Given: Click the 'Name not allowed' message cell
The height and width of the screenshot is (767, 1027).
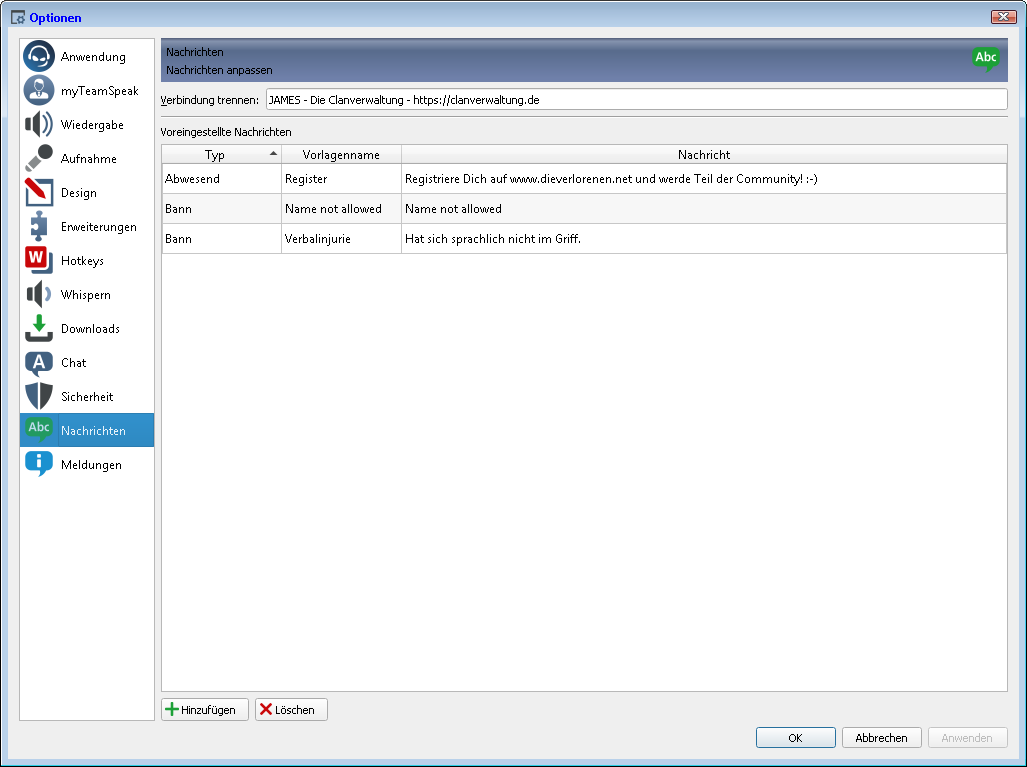Looking at the screenshot, I should [704, 209].
